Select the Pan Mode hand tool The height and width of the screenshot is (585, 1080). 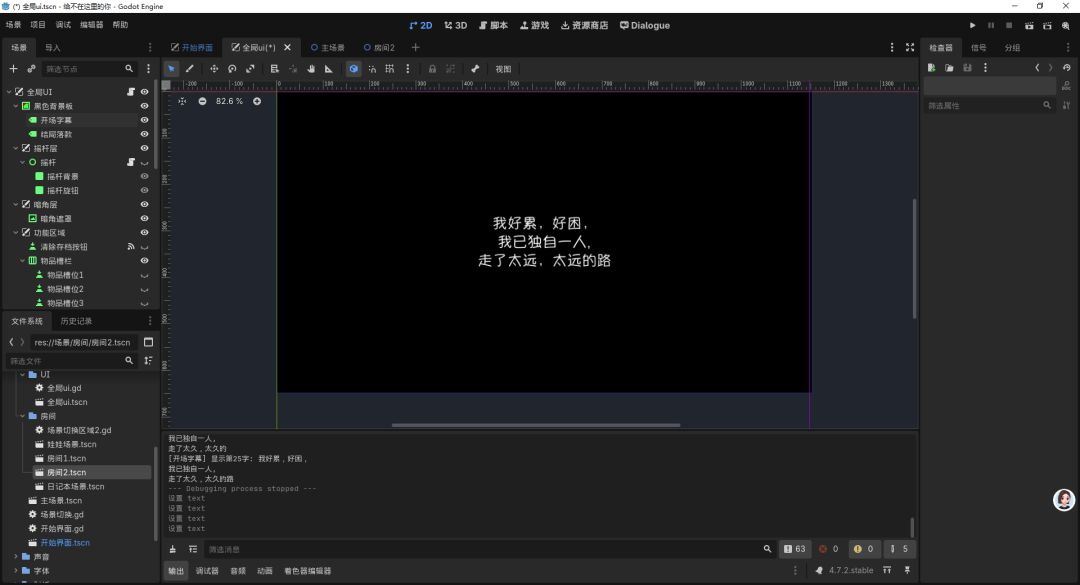(x=311, y=69)
